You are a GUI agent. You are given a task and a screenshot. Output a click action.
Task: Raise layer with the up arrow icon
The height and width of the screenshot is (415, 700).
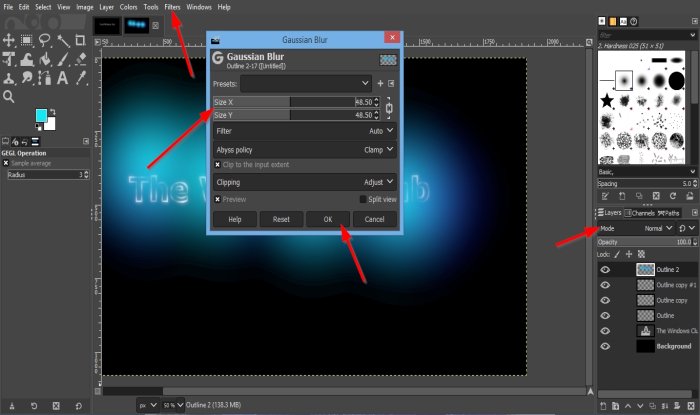tap(628, 406)
